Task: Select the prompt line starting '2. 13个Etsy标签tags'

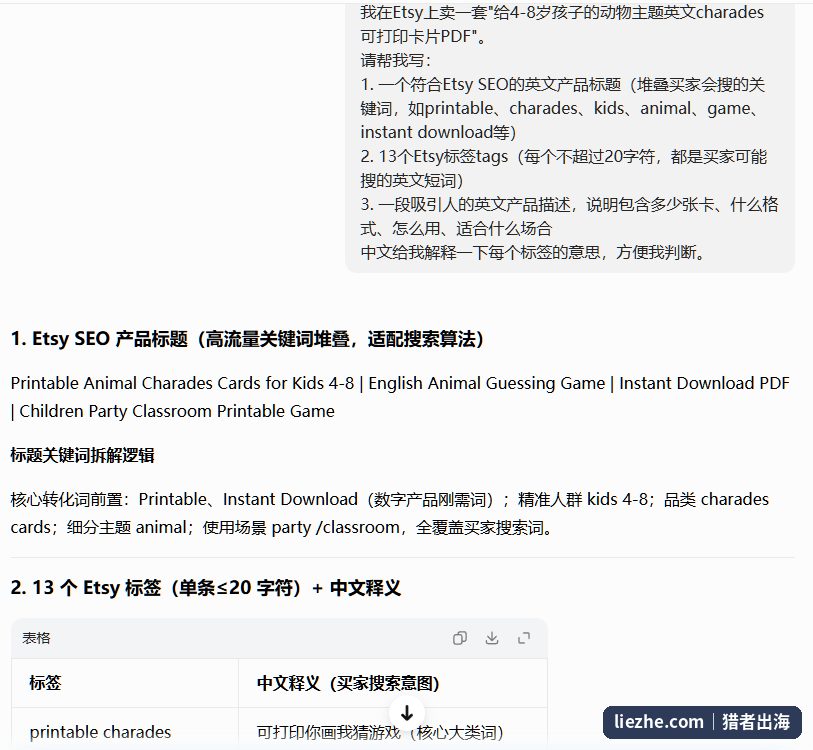Action: click(564, 168)
